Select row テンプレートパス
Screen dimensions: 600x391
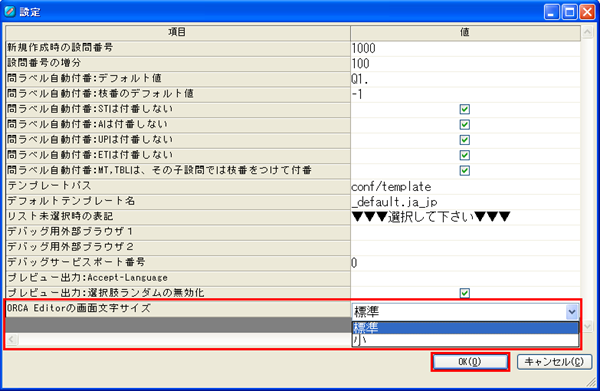[x=178, y=186]
